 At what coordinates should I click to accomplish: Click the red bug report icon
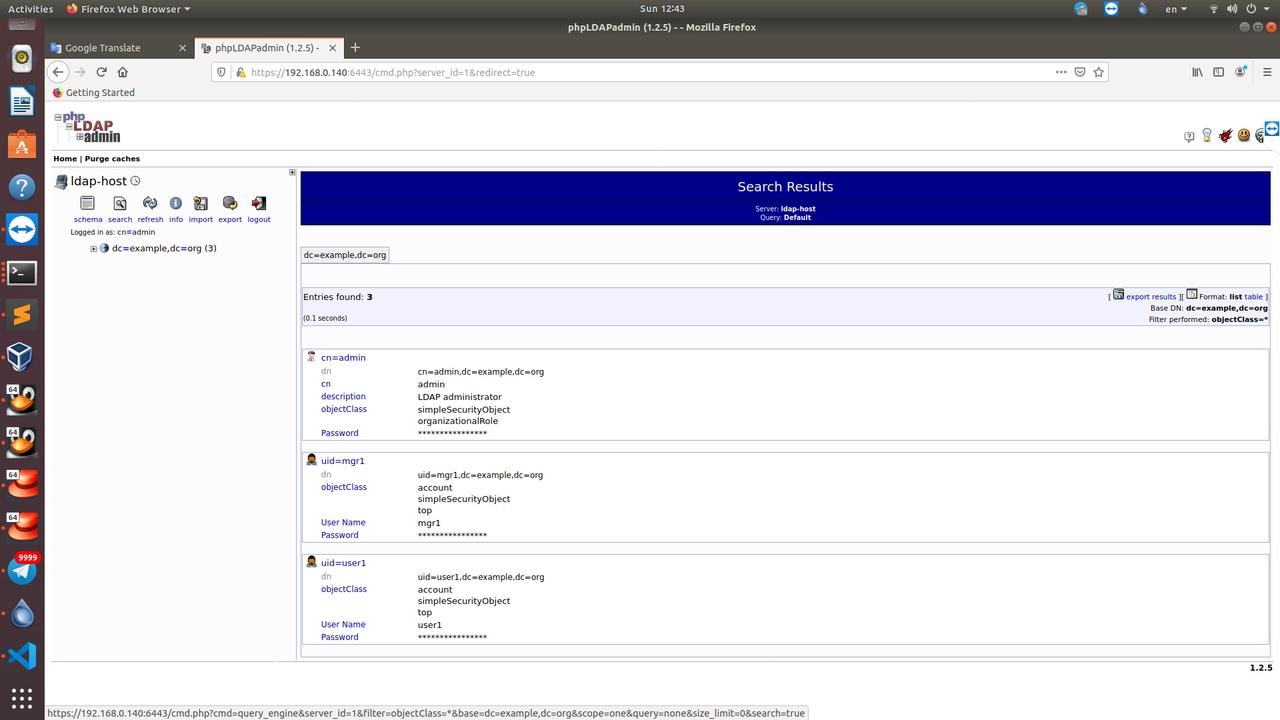tap(1225, 136)
